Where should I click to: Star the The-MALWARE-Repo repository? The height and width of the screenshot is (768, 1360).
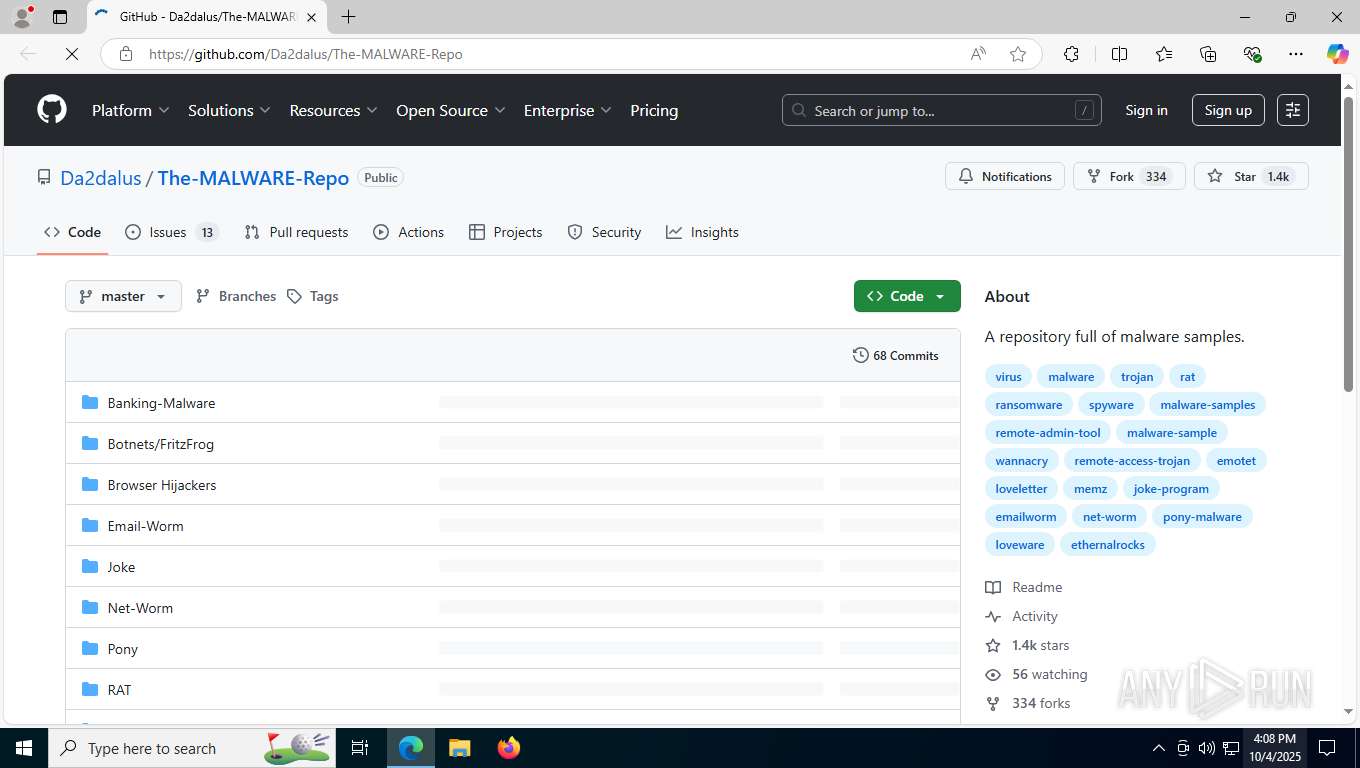pyautogui.click(x=1251, y=176)
